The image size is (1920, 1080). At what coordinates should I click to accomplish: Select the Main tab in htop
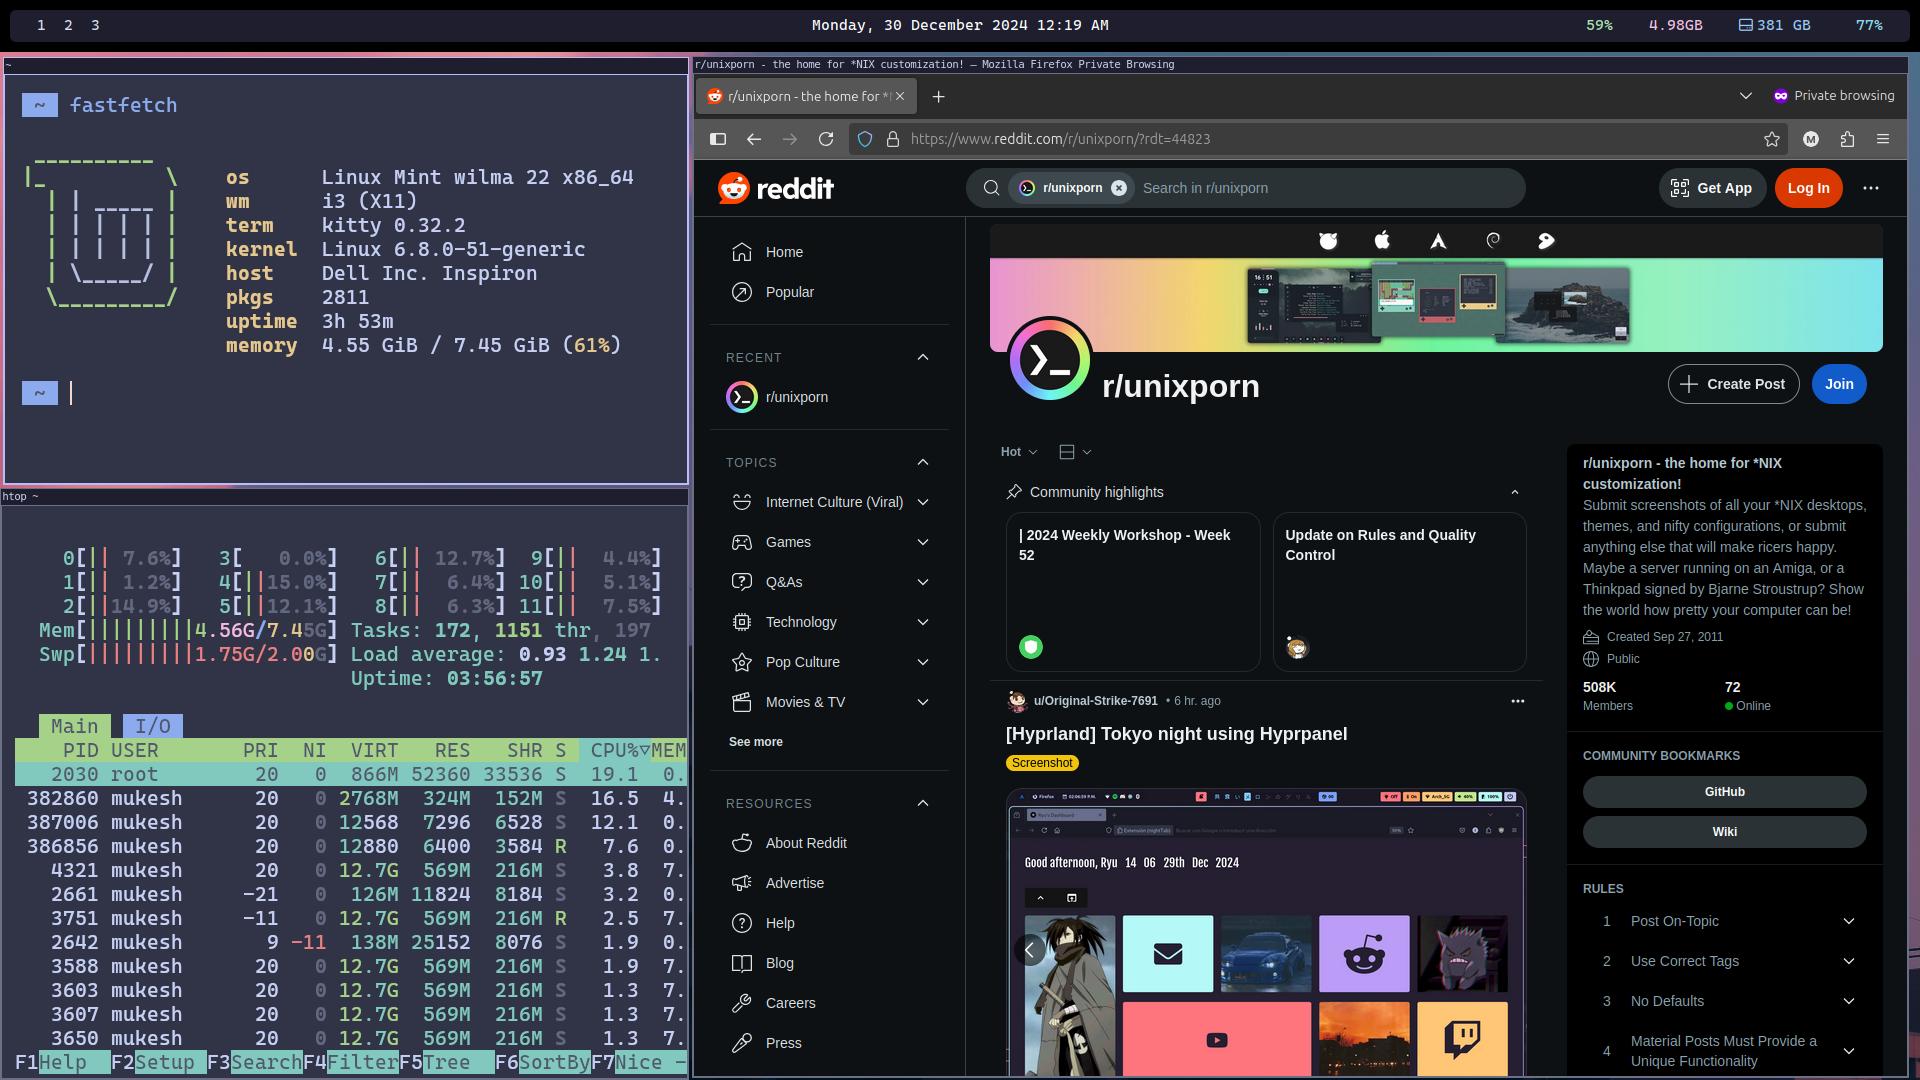(75, 726)
